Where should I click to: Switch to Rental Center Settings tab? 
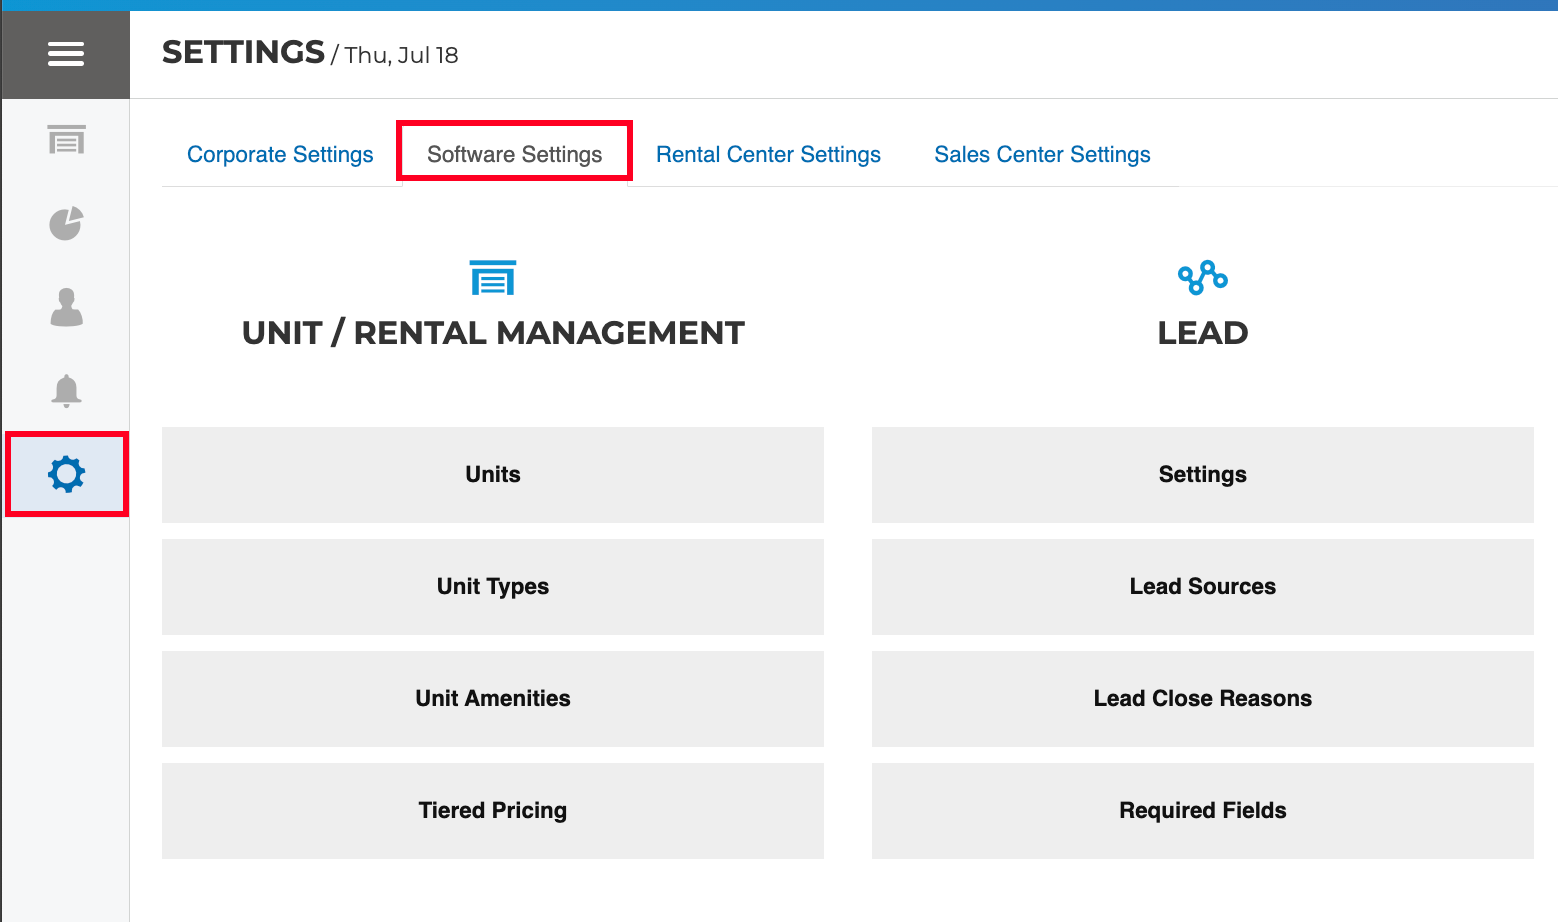point(768,154)
